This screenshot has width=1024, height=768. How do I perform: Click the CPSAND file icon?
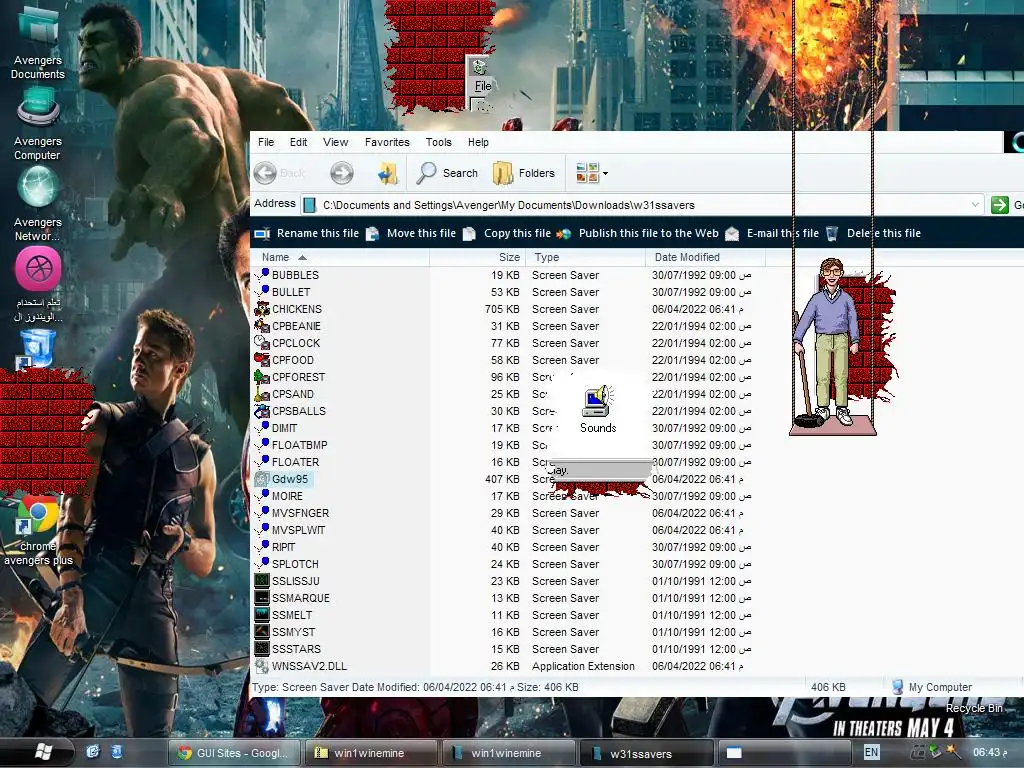(x=262, y=394)
